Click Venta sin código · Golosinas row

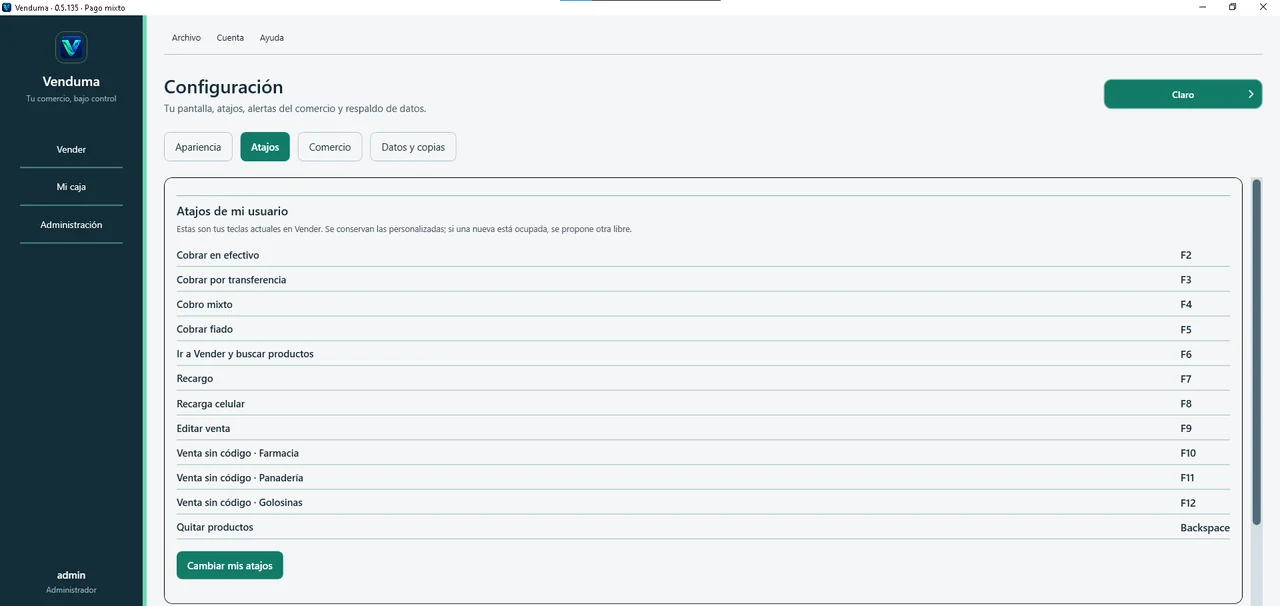coord(703,503)
